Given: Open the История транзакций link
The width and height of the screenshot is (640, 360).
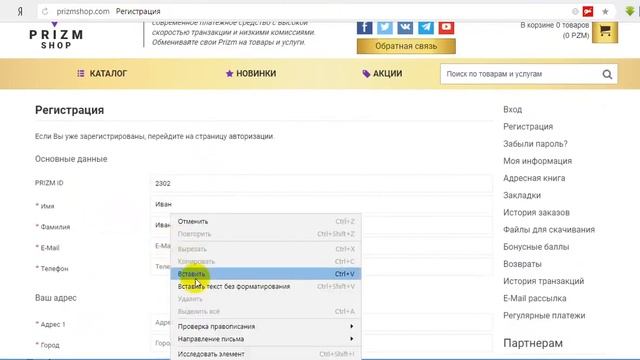Looking at the screenshot, I should [x=543, y=281].
